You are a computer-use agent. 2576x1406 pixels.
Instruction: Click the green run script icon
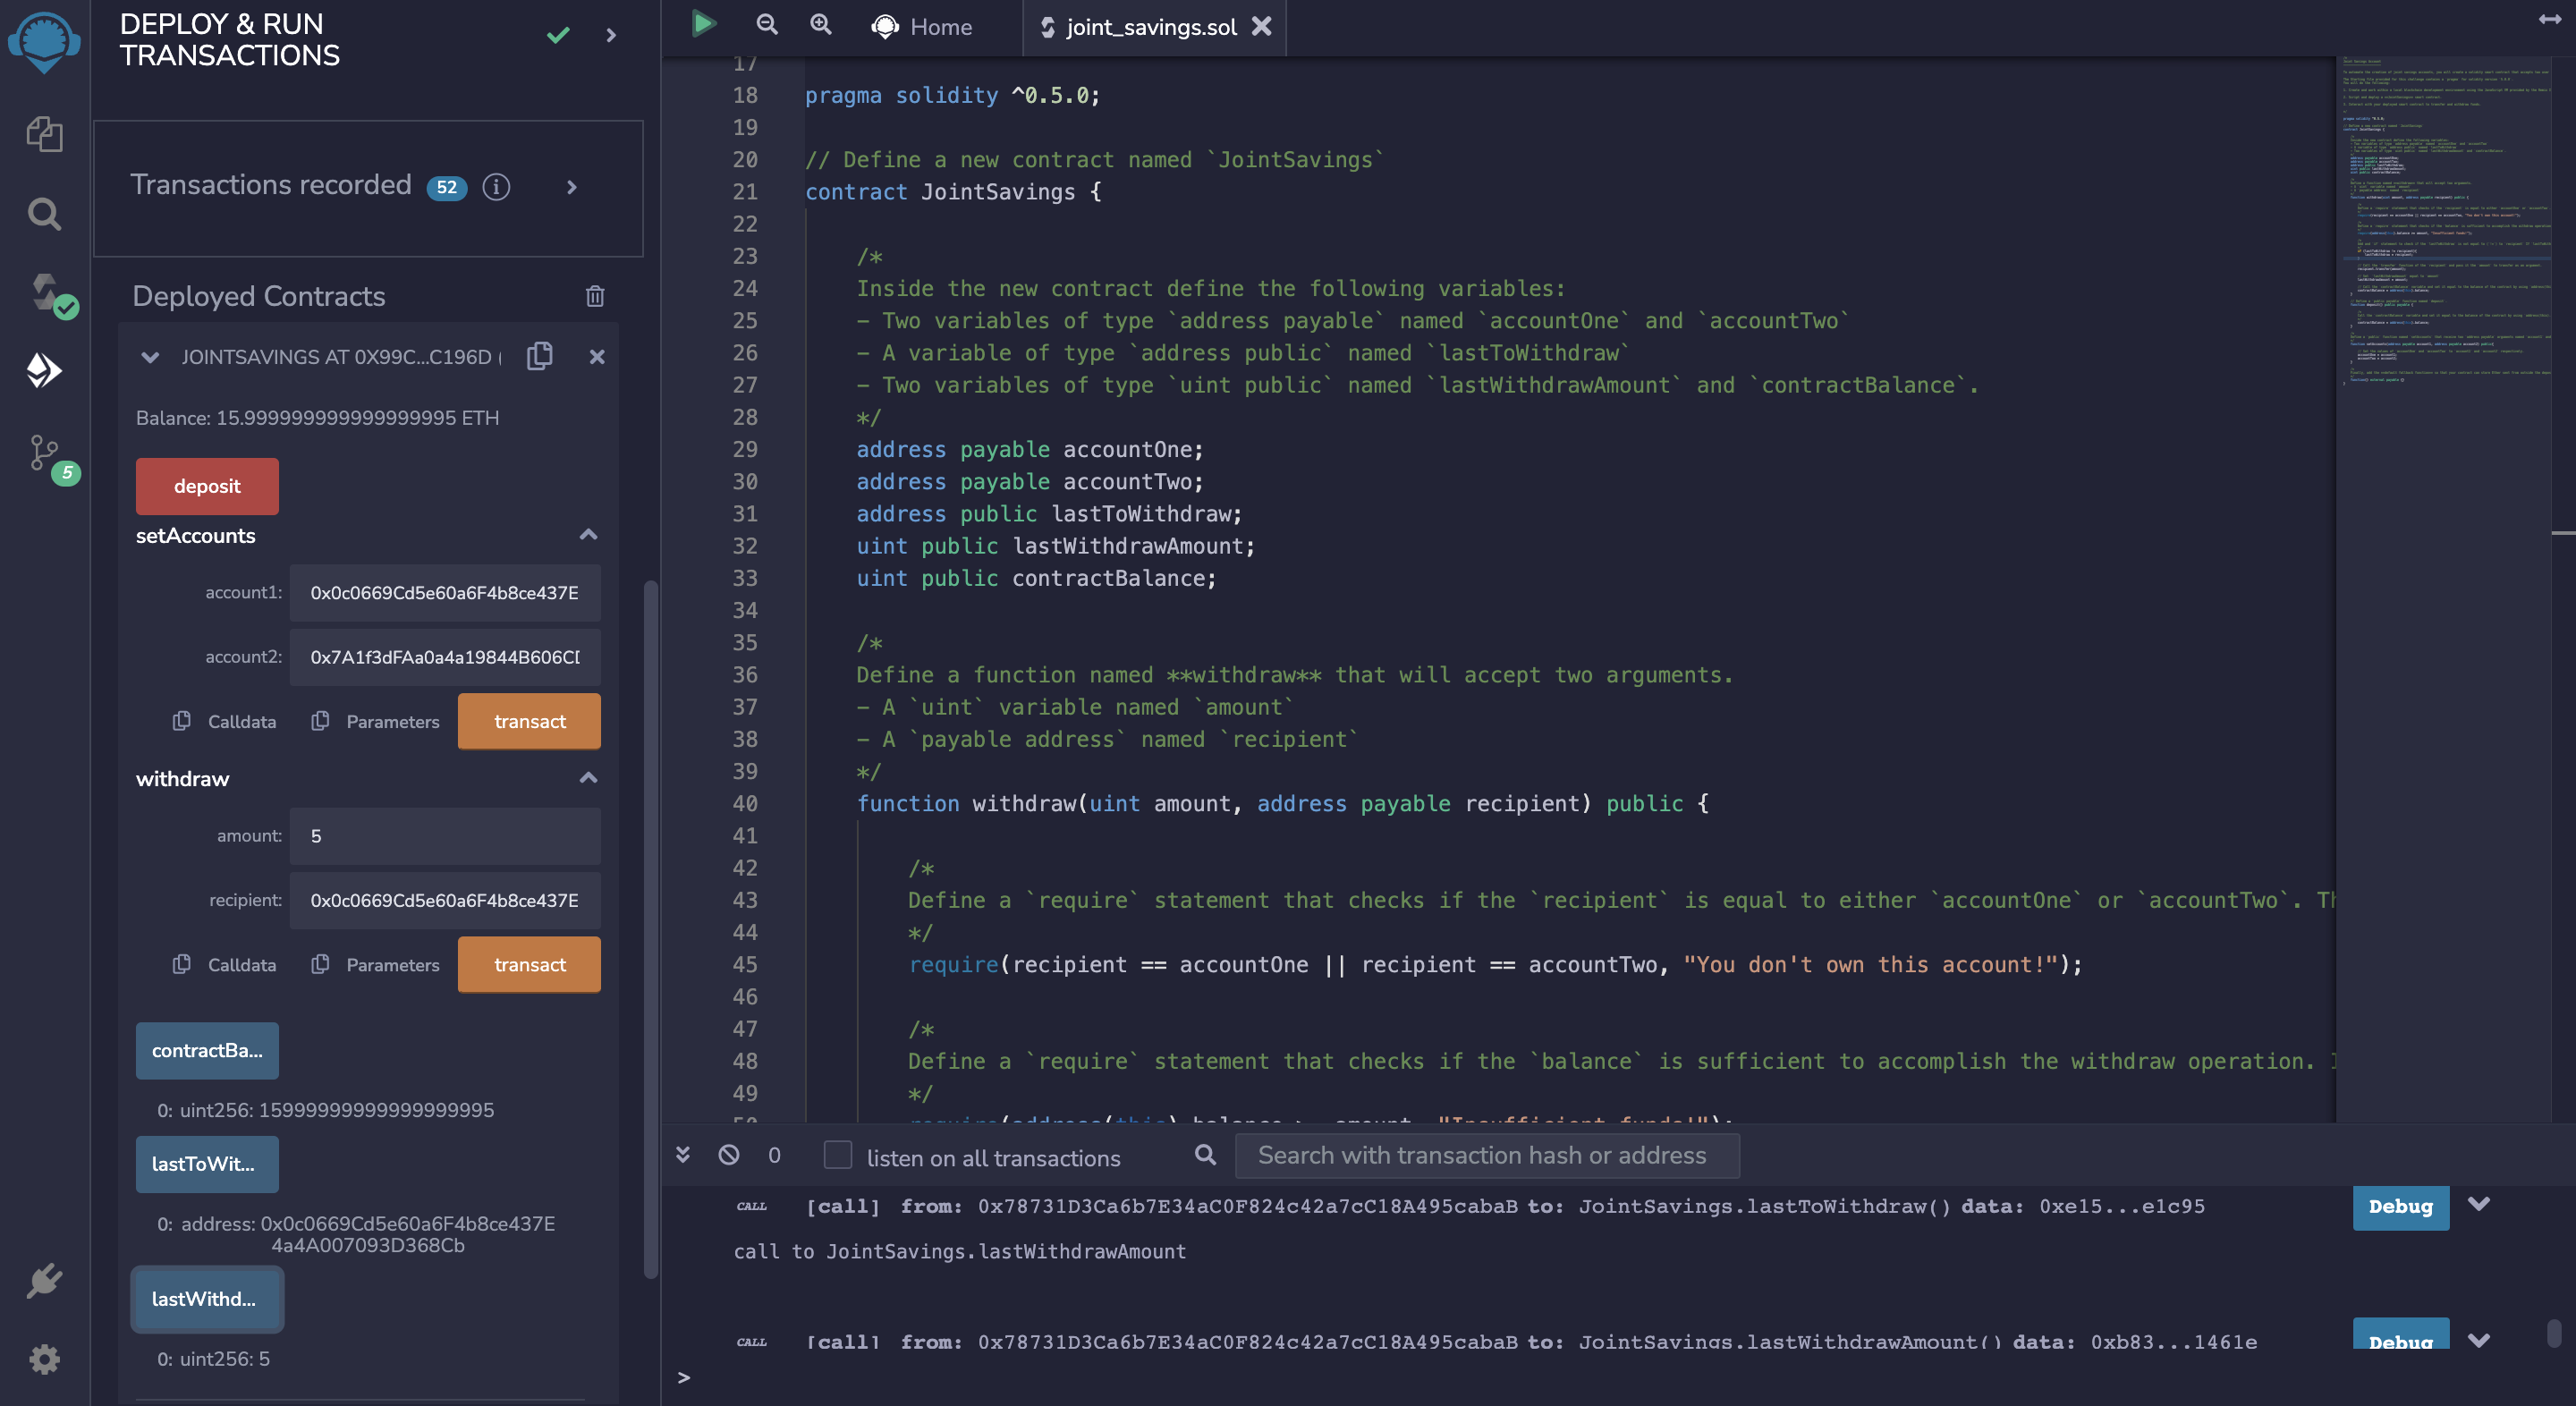[703, 24]
